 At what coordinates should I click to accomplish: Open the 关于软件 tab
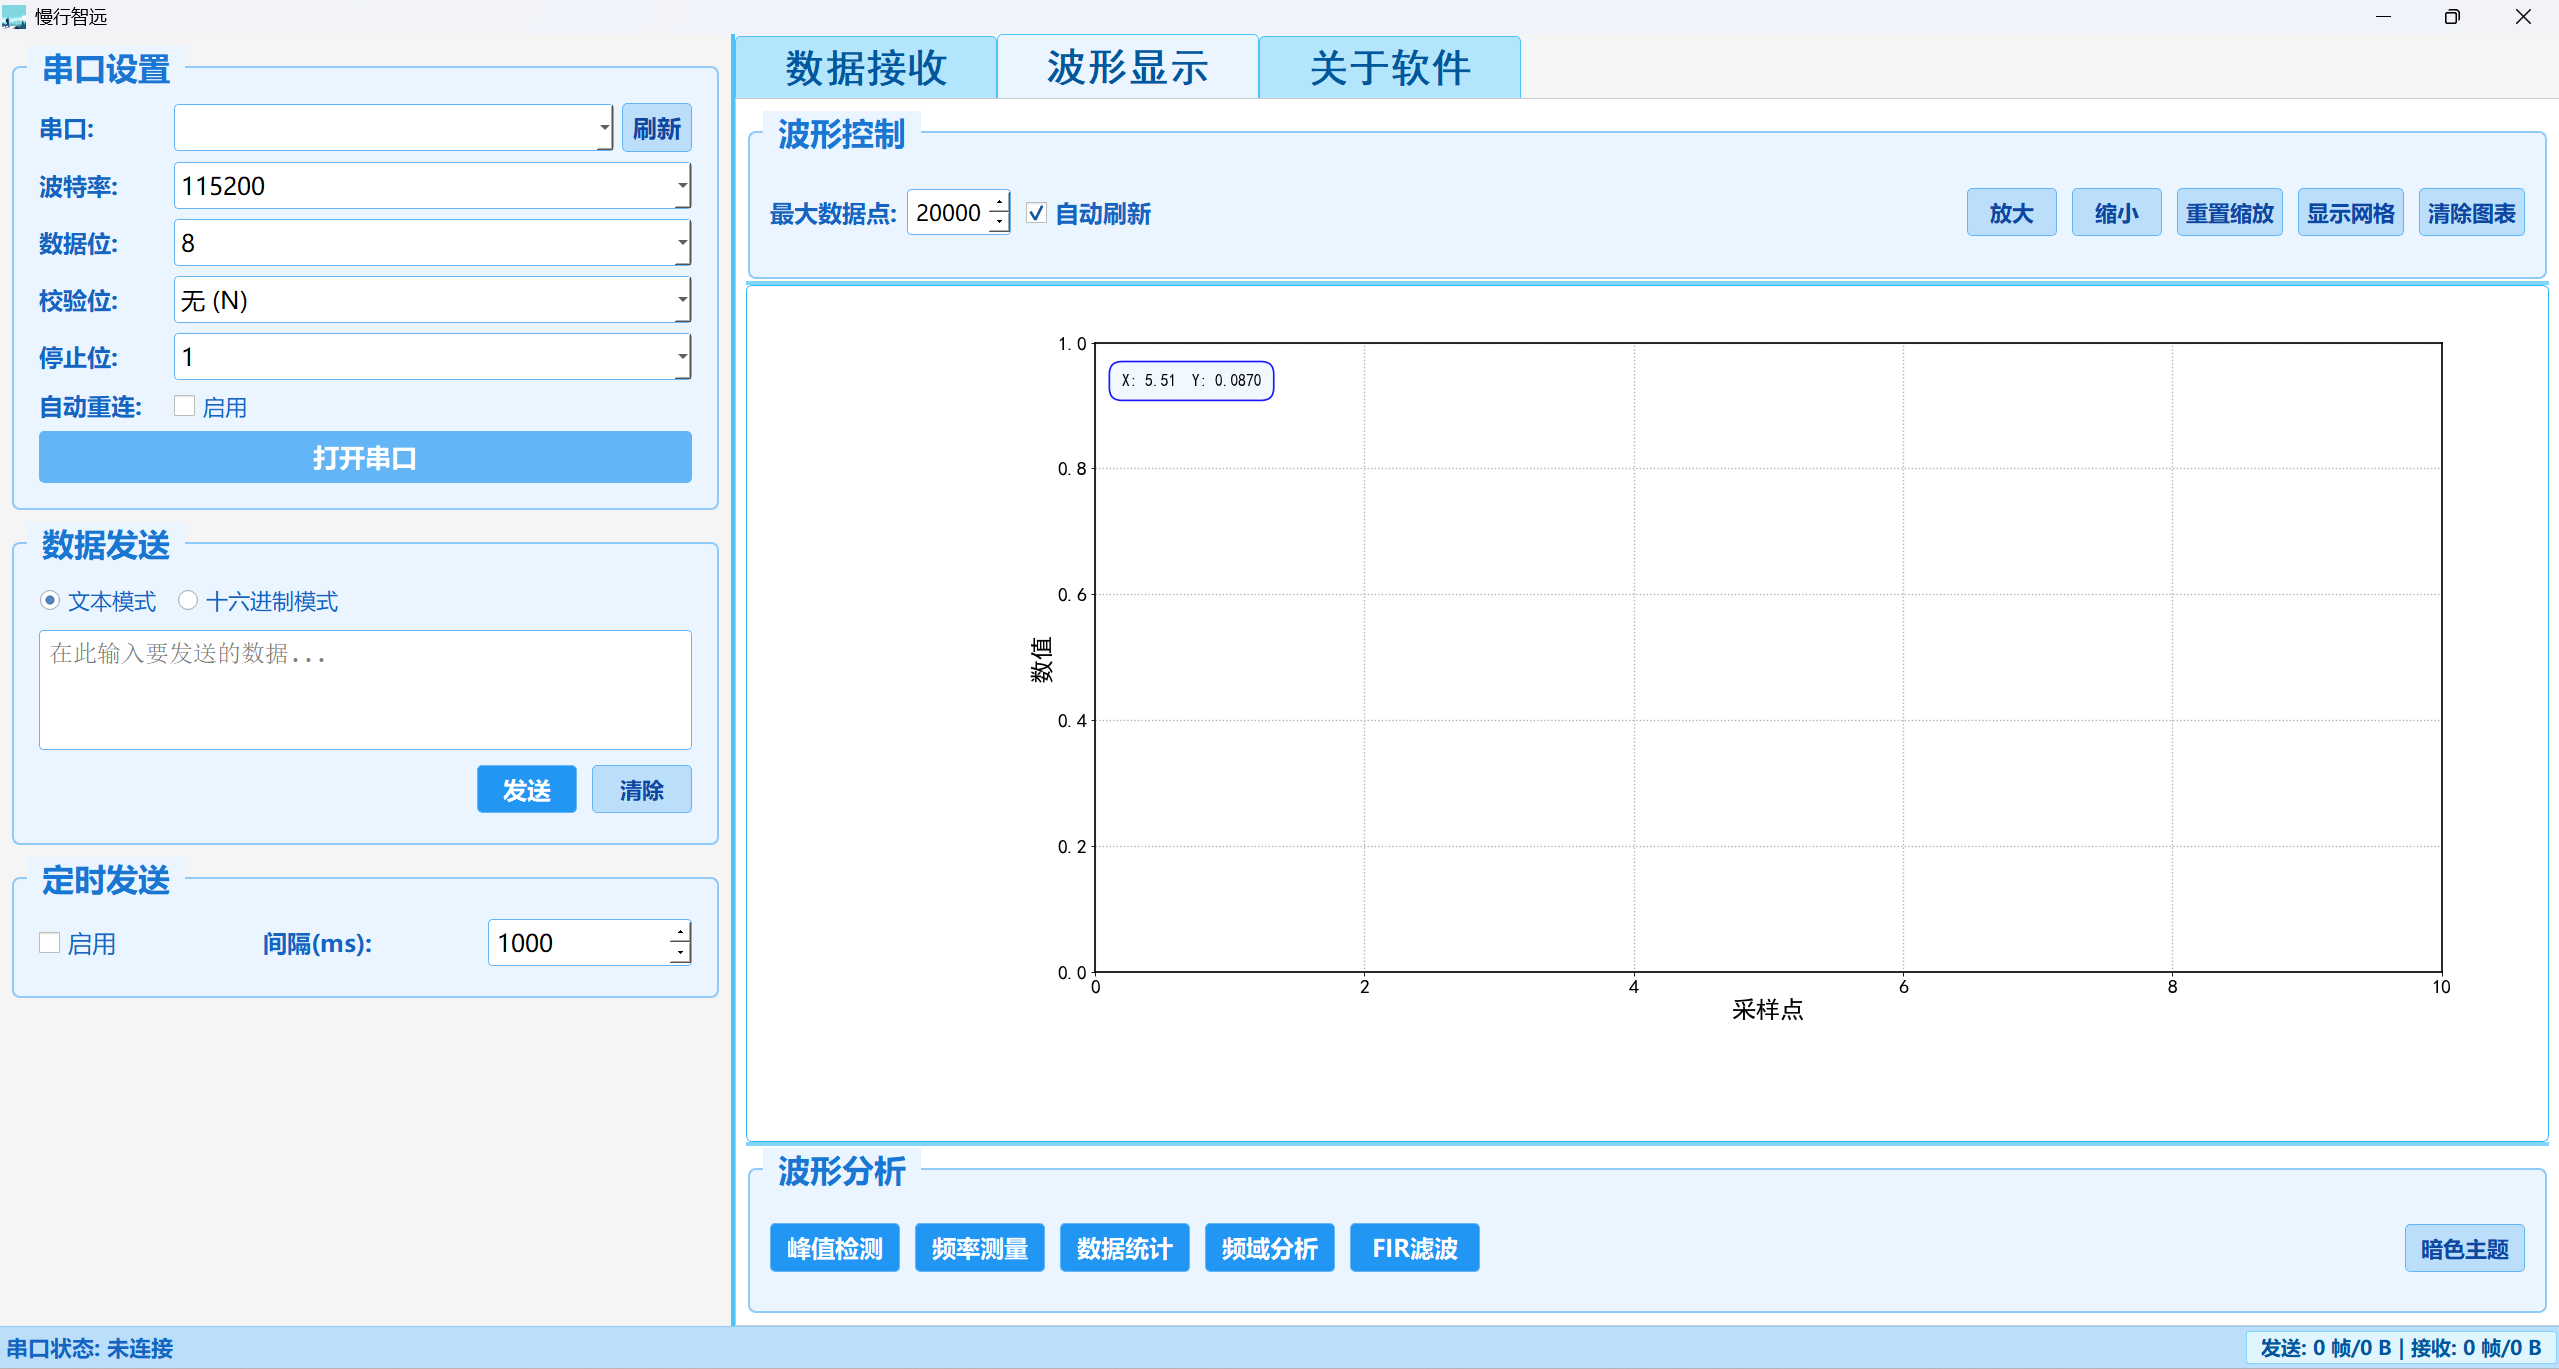pyautogui.click(x=1389, y=68)
